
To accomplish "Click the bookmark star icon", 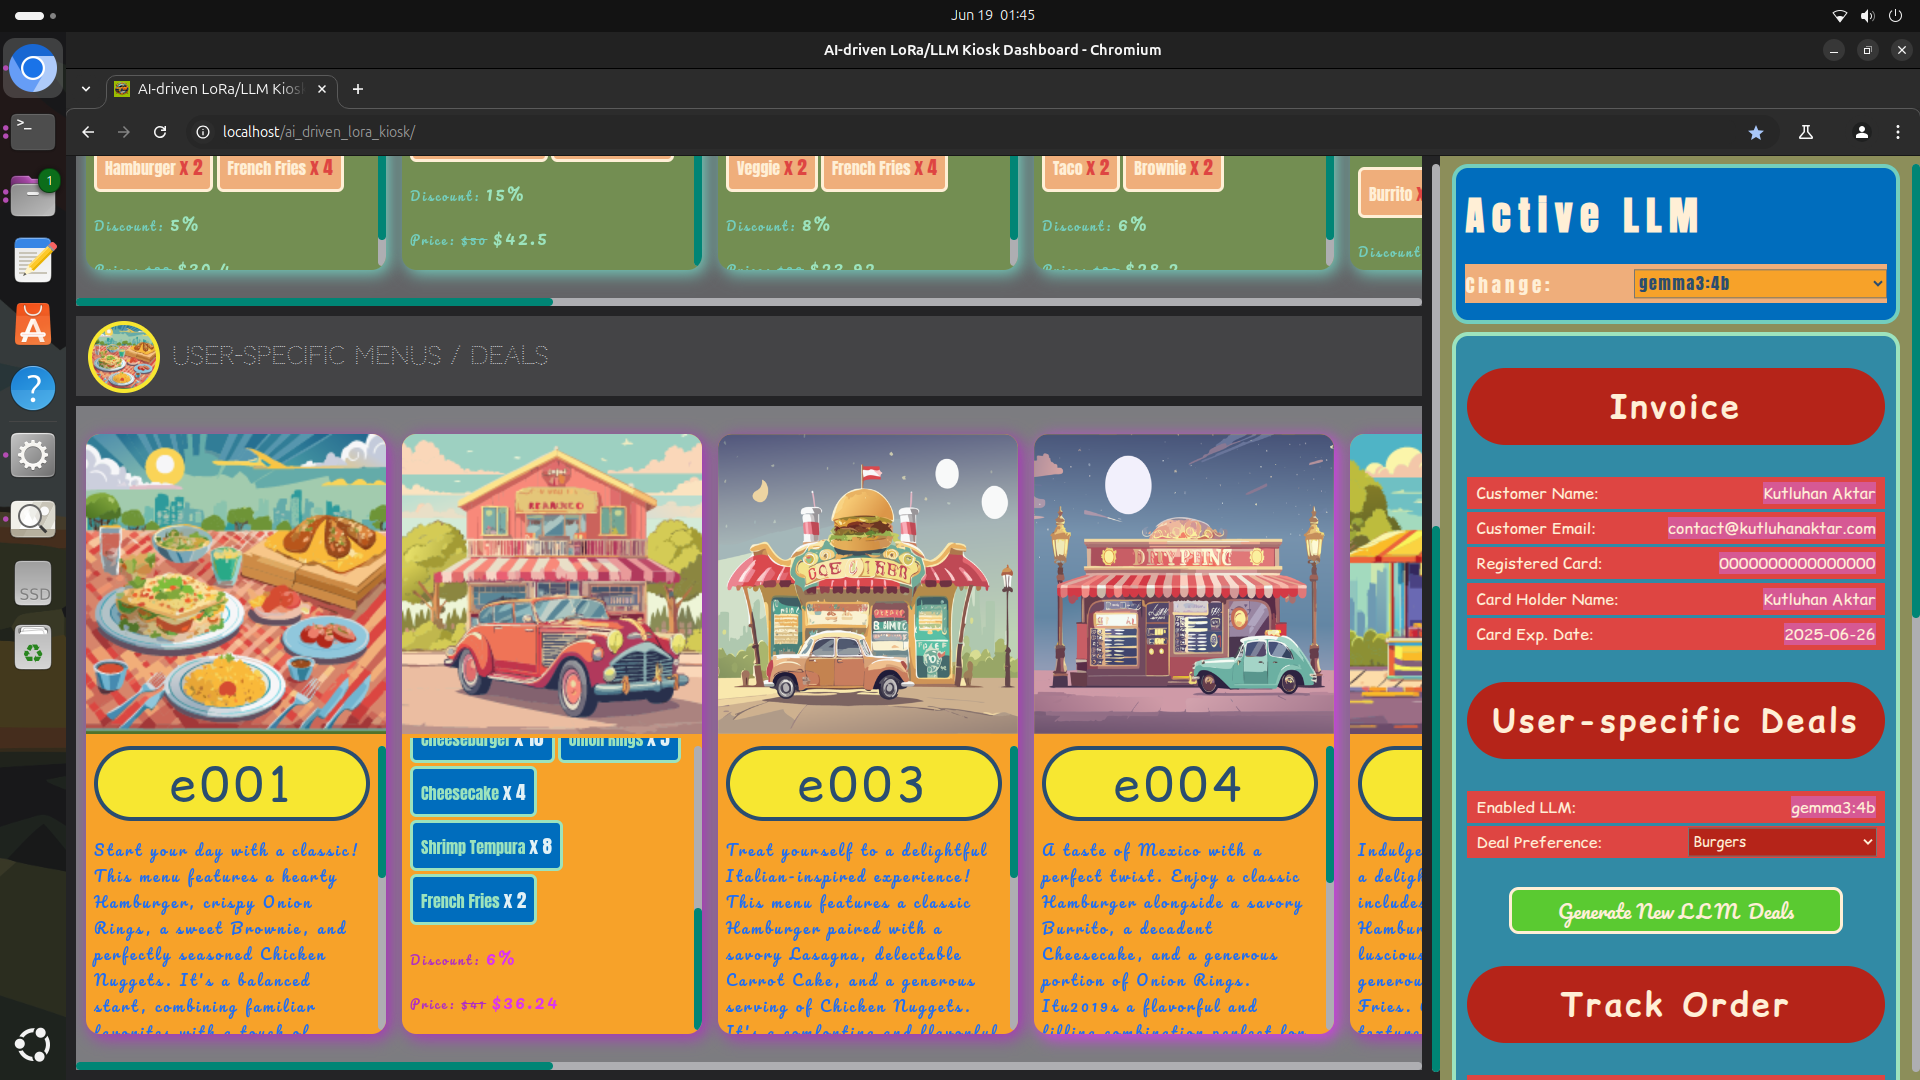I will pos(1755,132).
